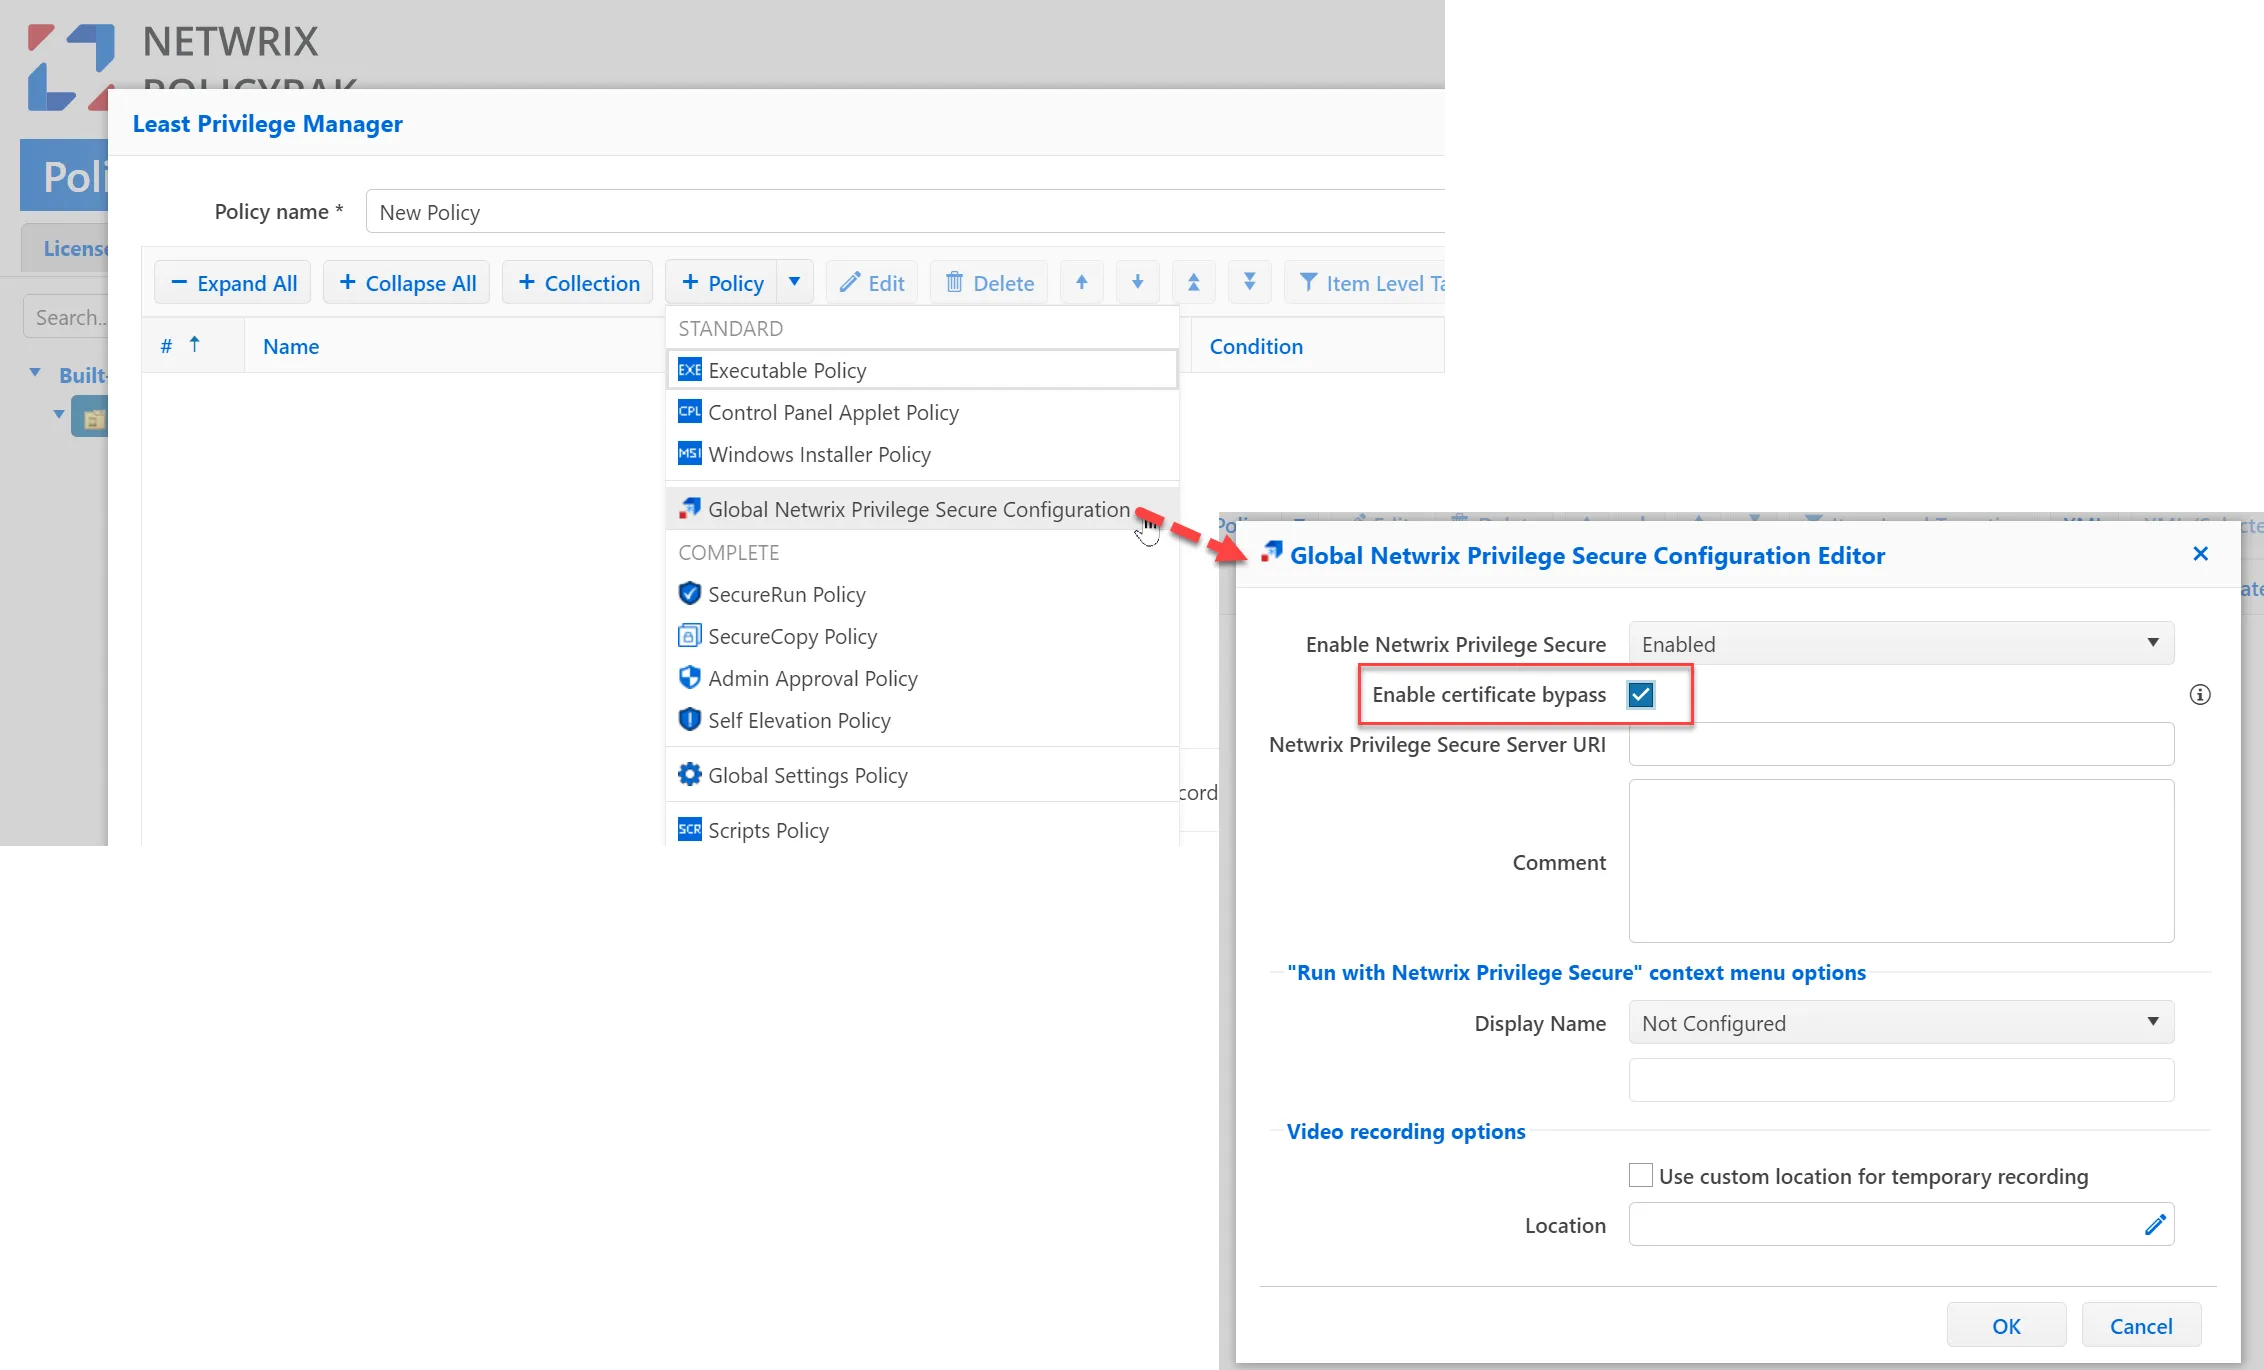Click the move to bottom icon
The image size is (2264, 1370).
click(x=1249, y=283)
